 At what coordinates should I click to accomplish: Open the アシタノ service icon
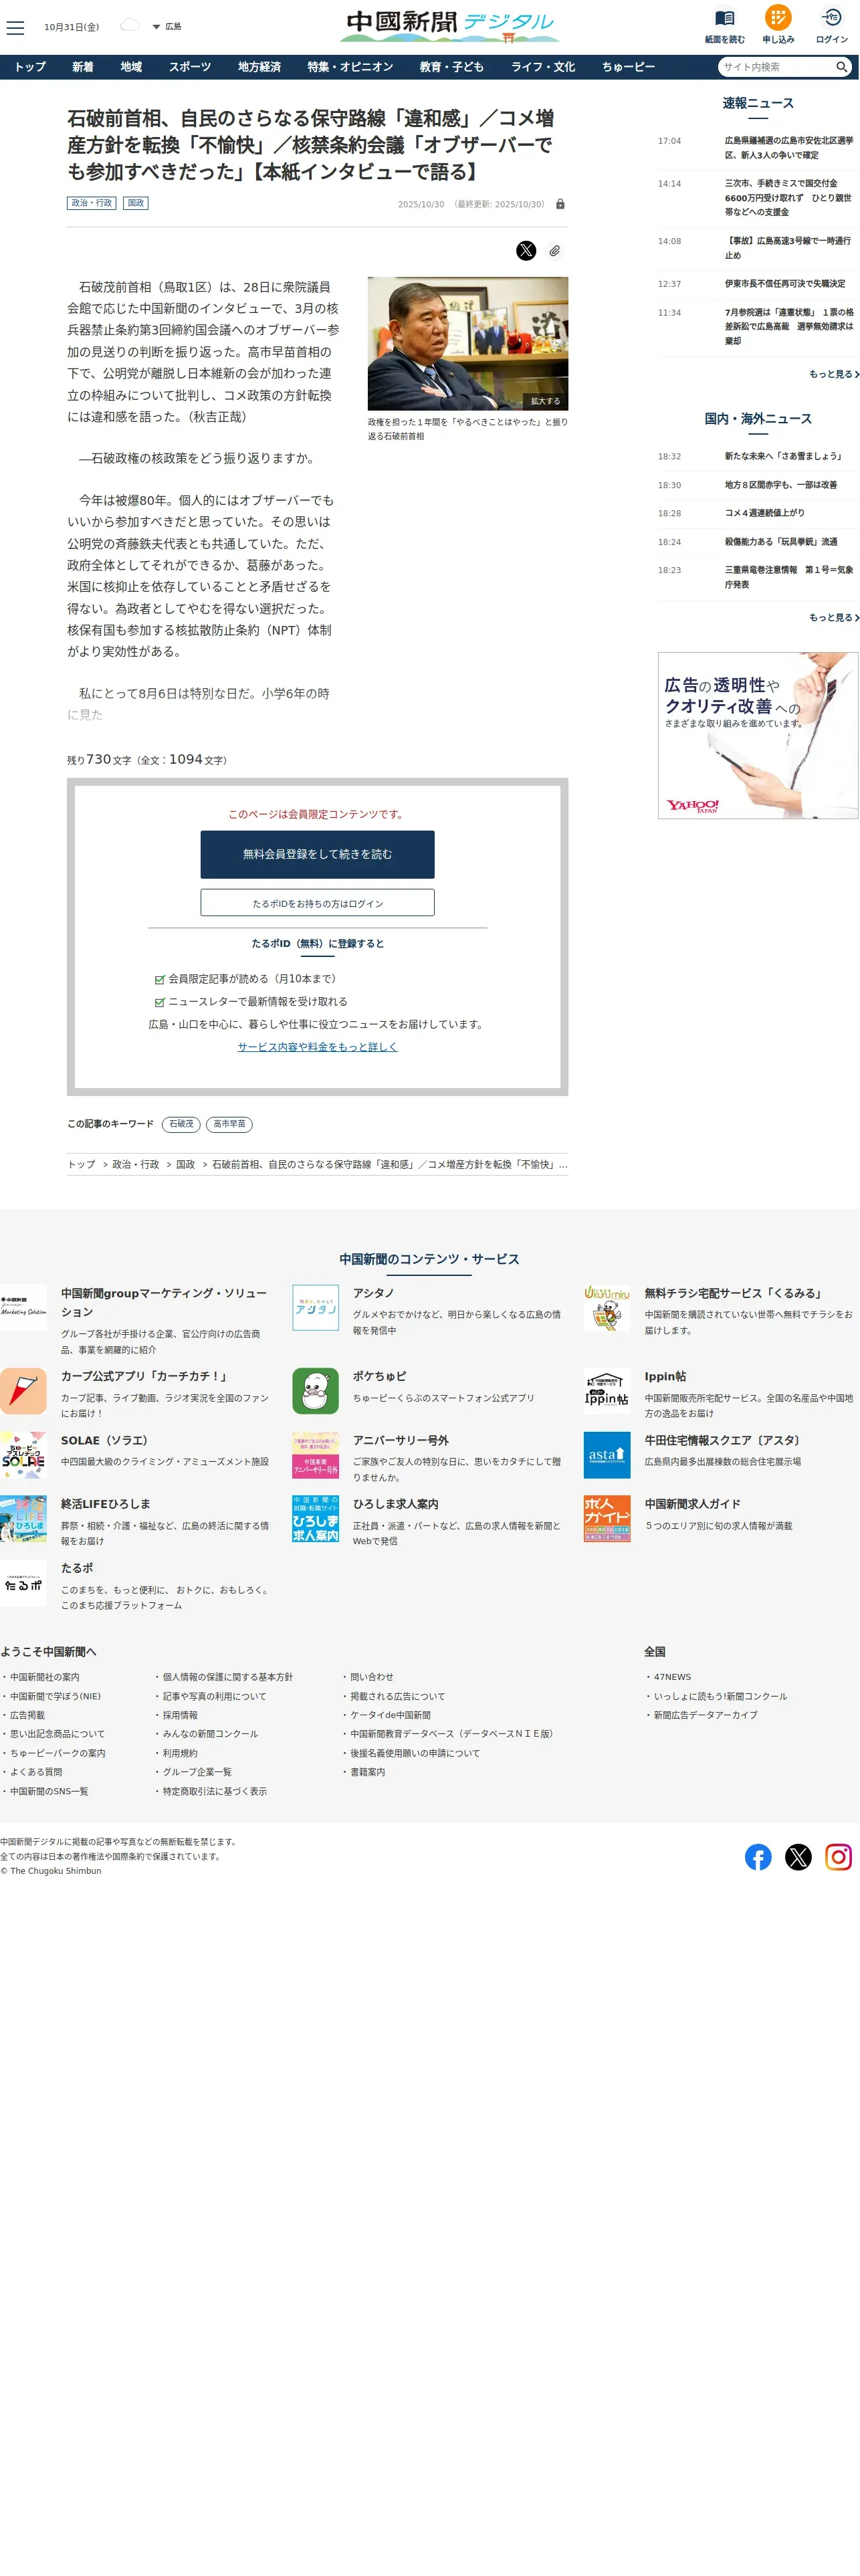pyautogui.click(x=315, y=1308)
